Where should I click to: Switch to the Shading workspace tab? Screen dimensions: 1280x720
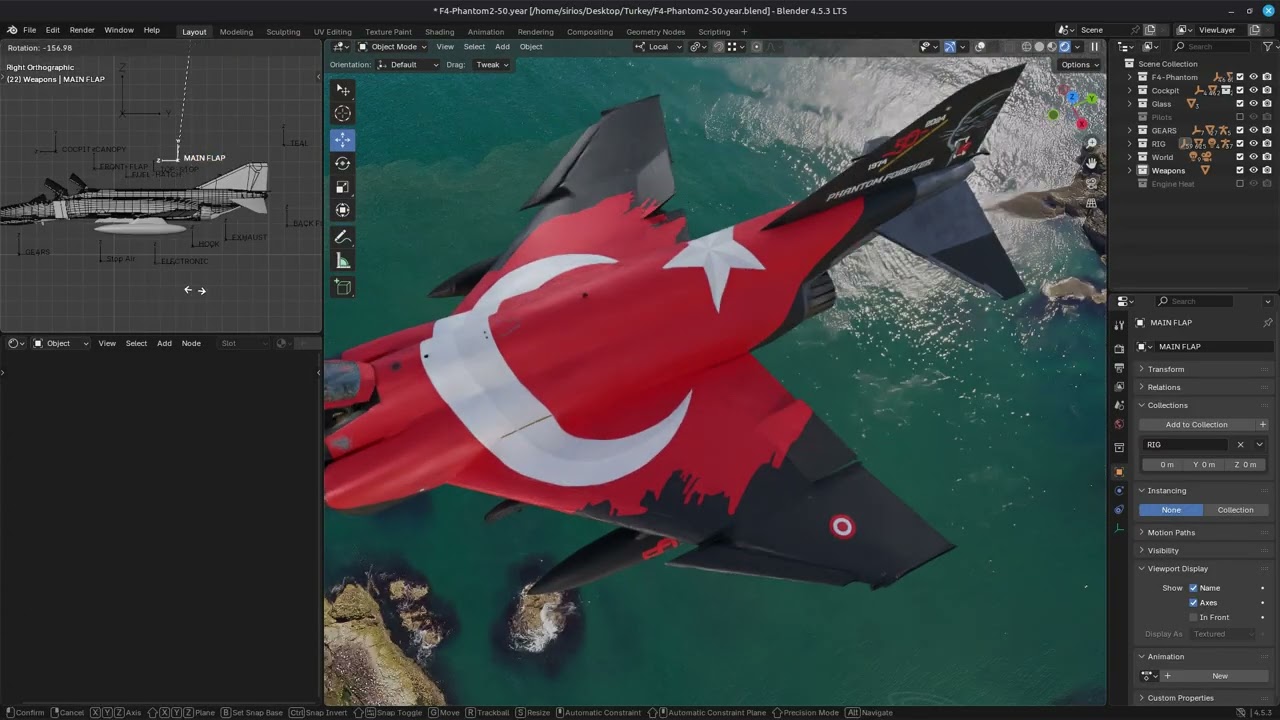(x=439, y=31)
